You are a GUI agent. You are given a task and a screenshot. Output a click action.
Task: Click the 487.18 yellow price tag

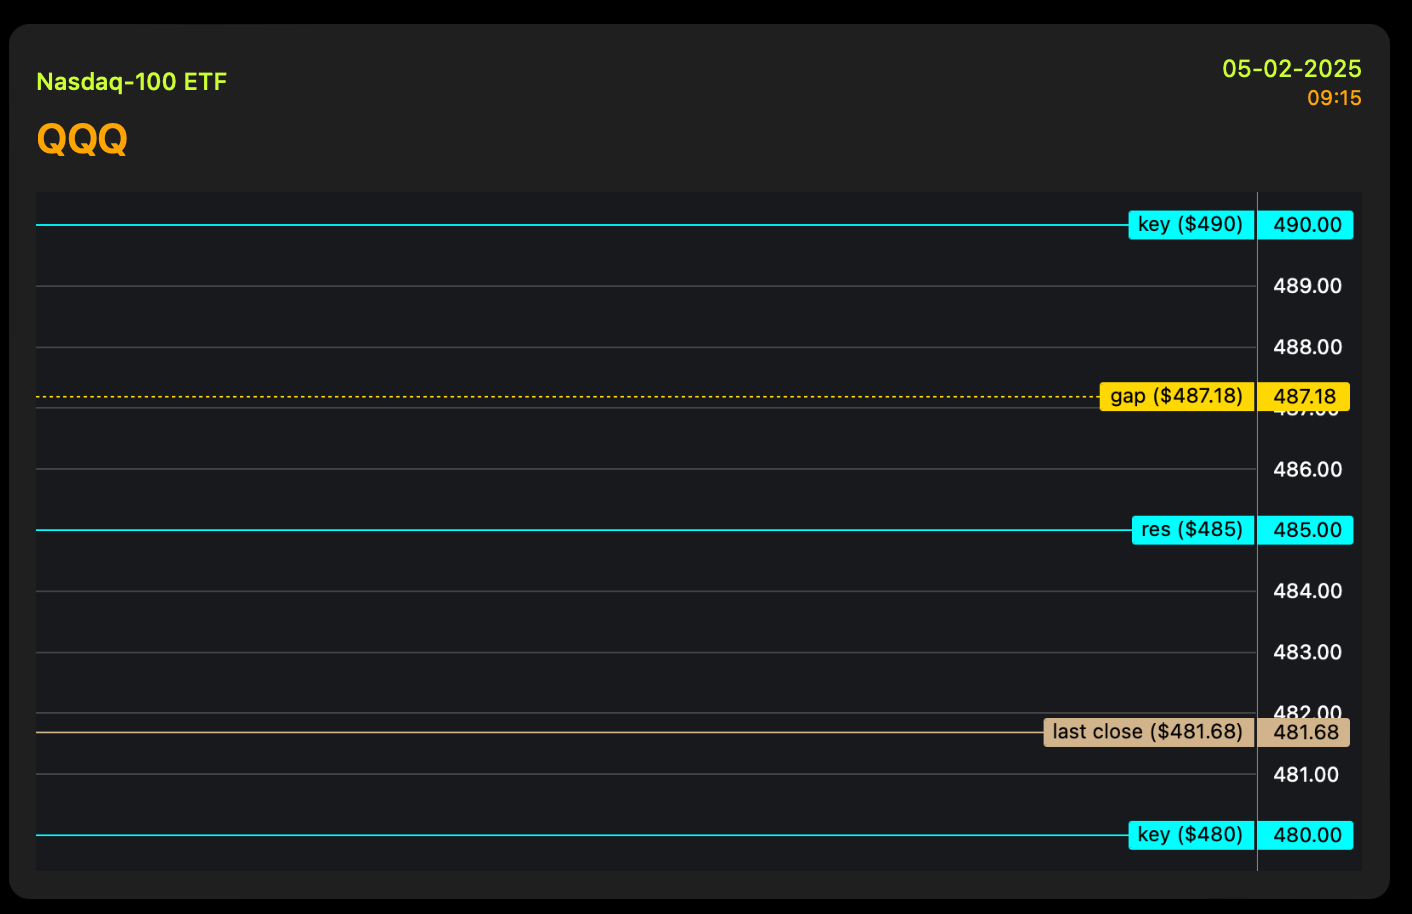[x=1304, y=397]
